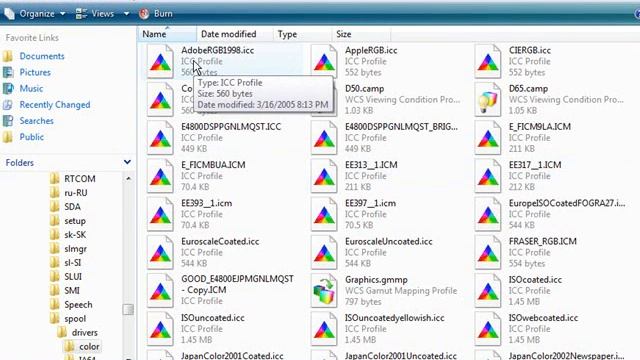Select GOOD_E4800EJPMGNLMQST Copy file icon
The image size is (640, 360).
(160, 291)
